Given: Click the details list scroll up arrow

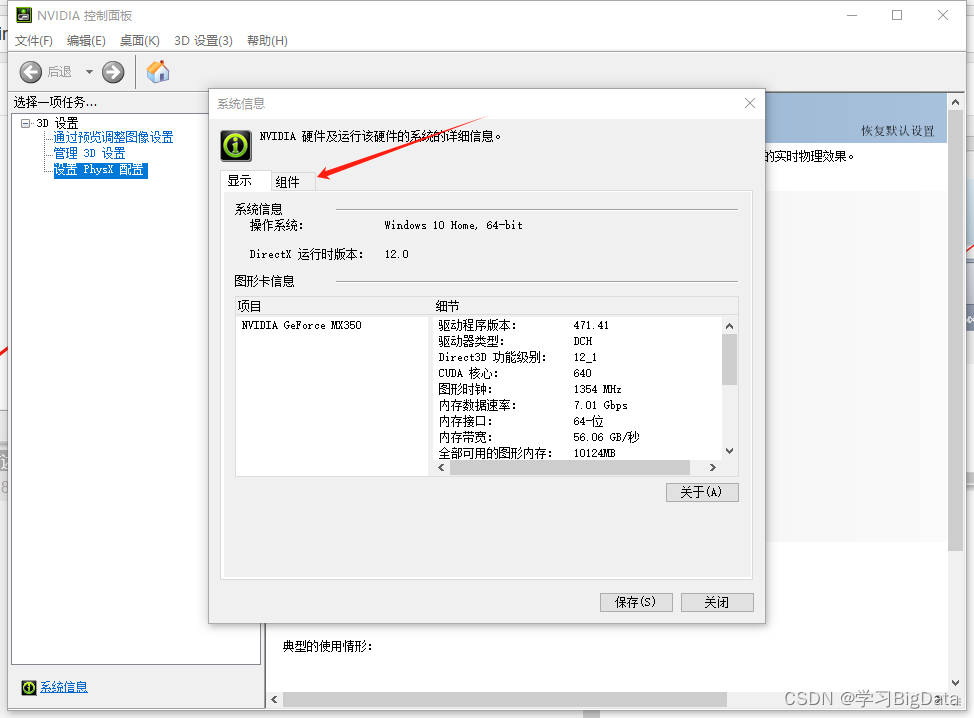Looking at the screenshot, I should [x=729, y=326].
